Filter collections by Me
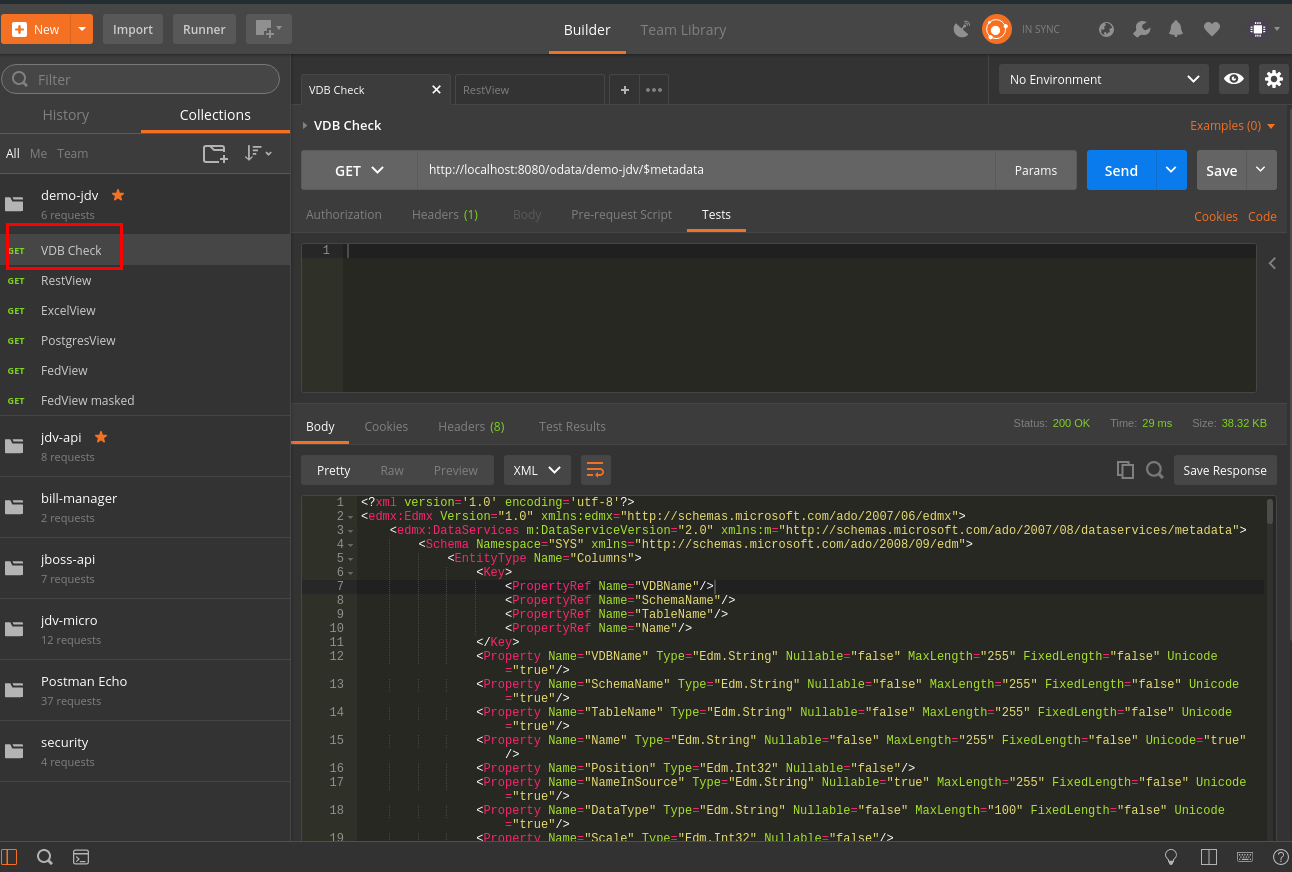Screen dimensions: 1292x872 (38, 154)
